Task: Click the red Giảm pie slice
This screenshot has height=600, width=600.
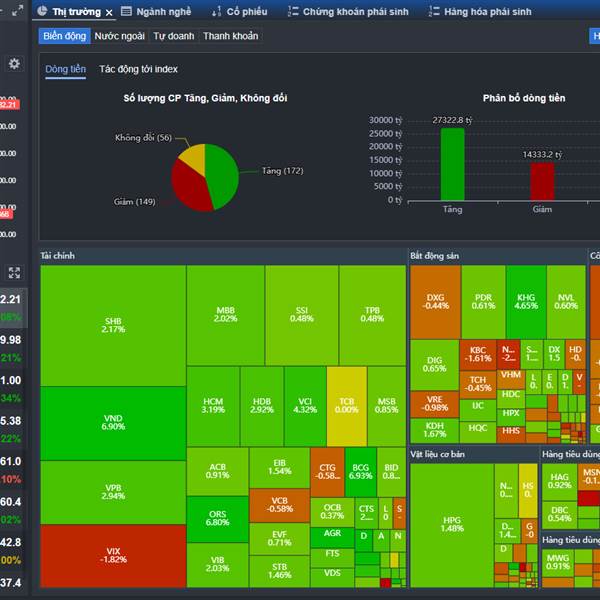Action: pyautogui.click(x=189, y=189)
